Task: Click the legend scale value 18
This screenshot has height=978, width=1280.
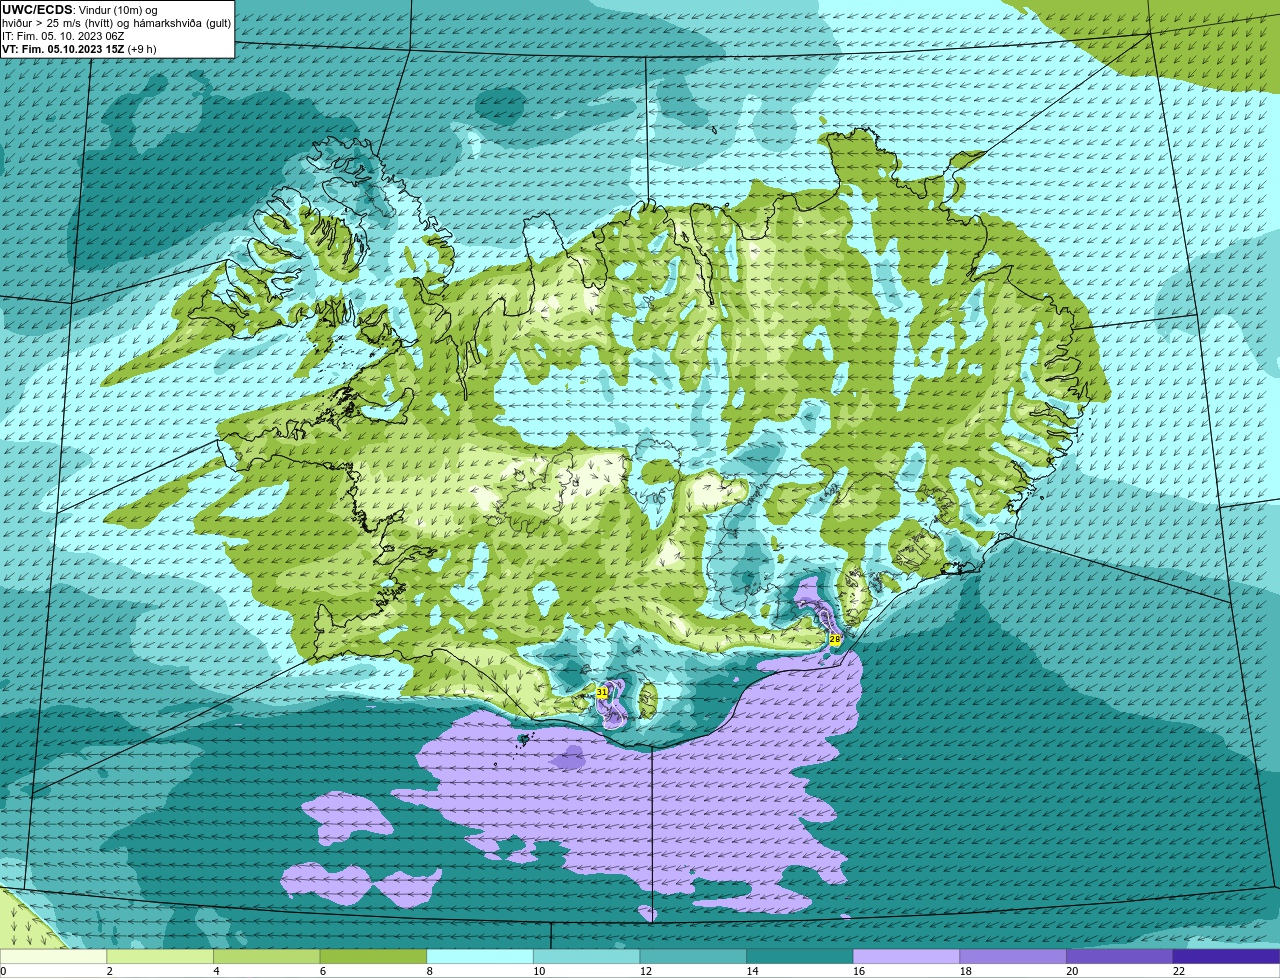Action: [x=966, y=971]
